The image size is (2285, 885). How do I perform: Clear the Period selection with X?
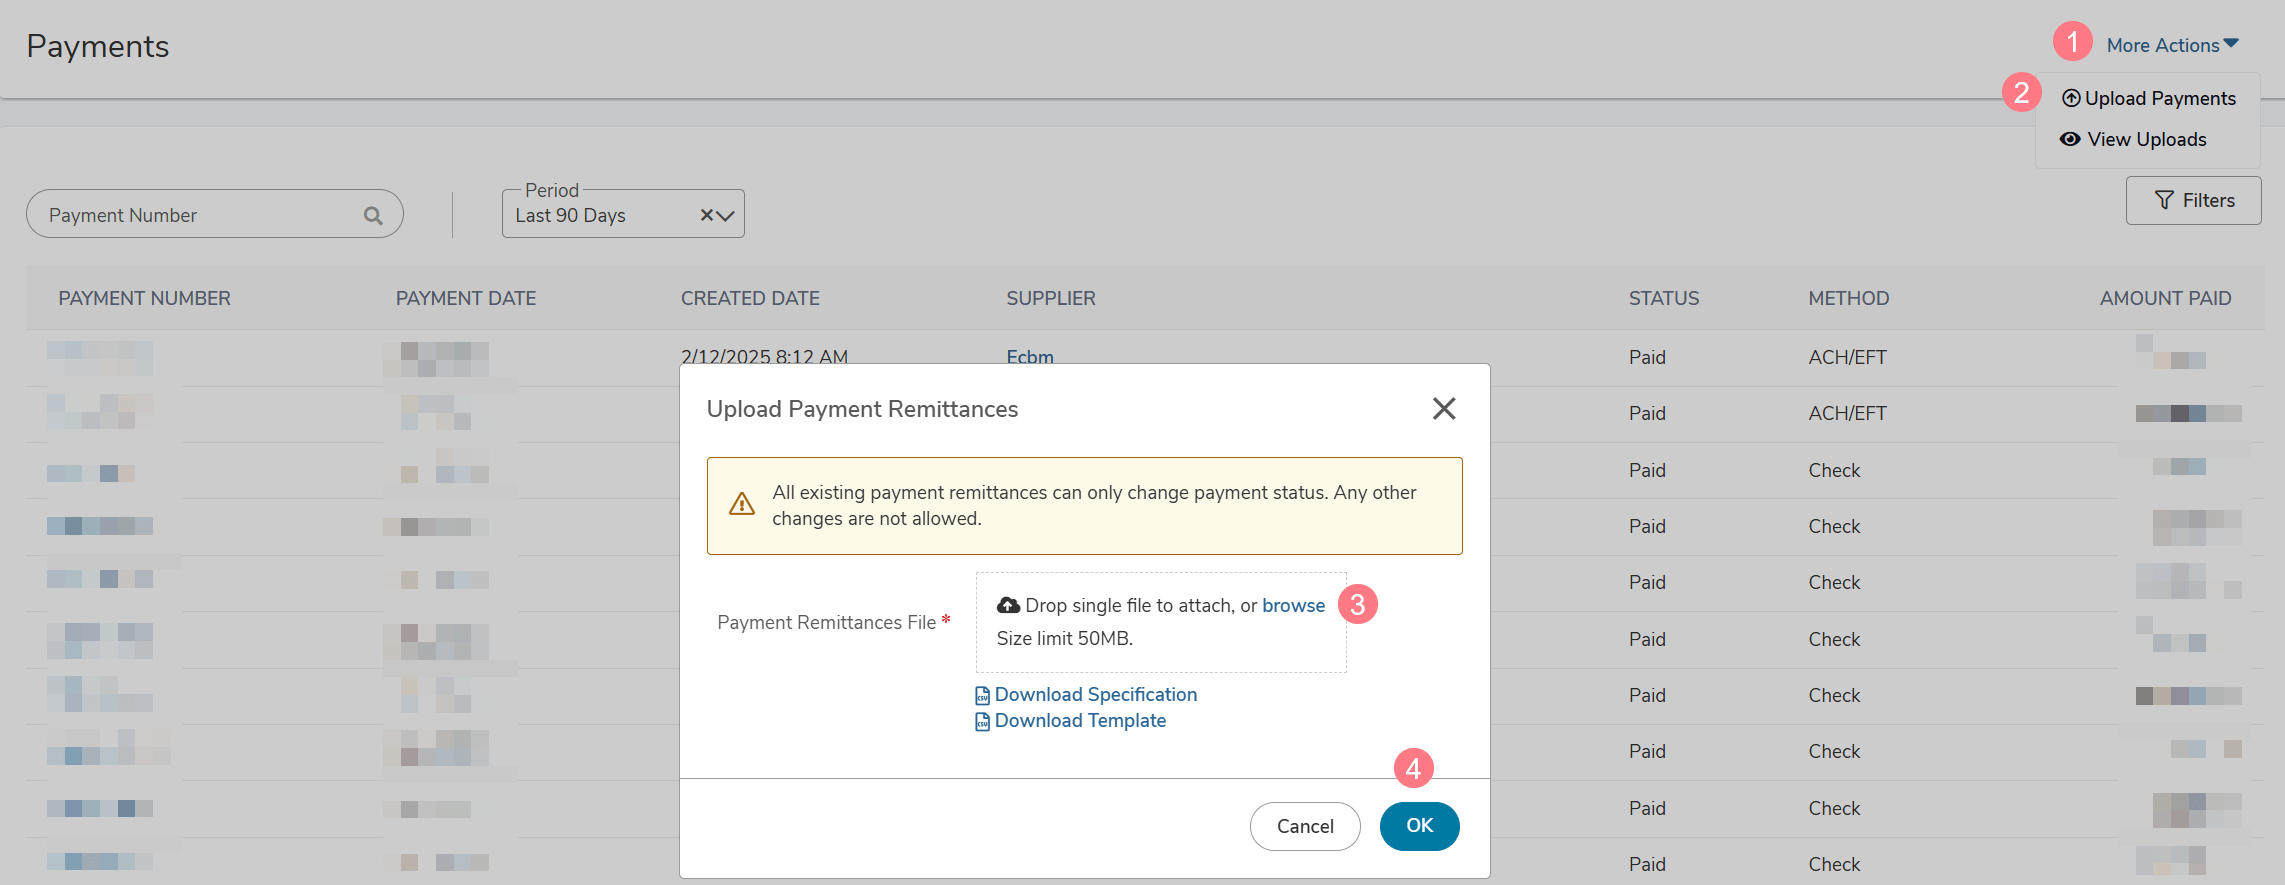(x=706, y=215)
